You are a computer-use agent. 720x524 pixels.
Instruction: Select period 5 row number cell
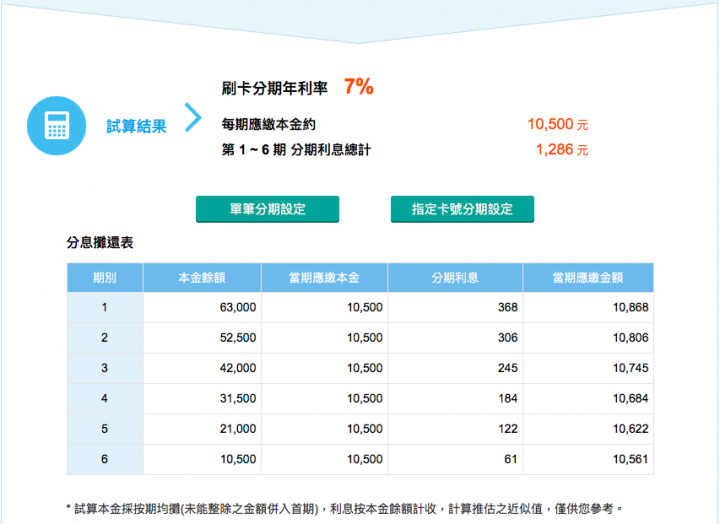tap(105, 428)
